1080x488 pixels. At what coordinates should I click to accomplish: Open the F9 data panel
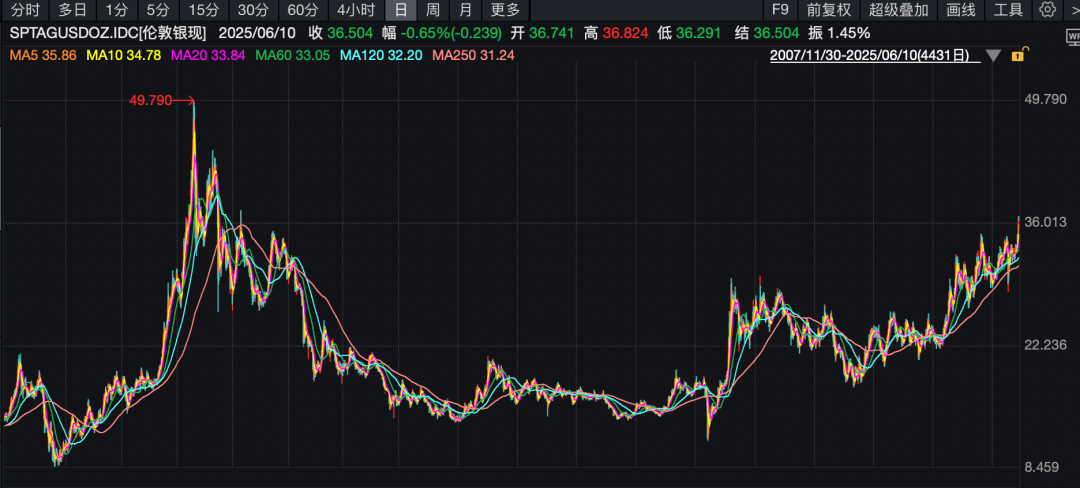(780, 10)
